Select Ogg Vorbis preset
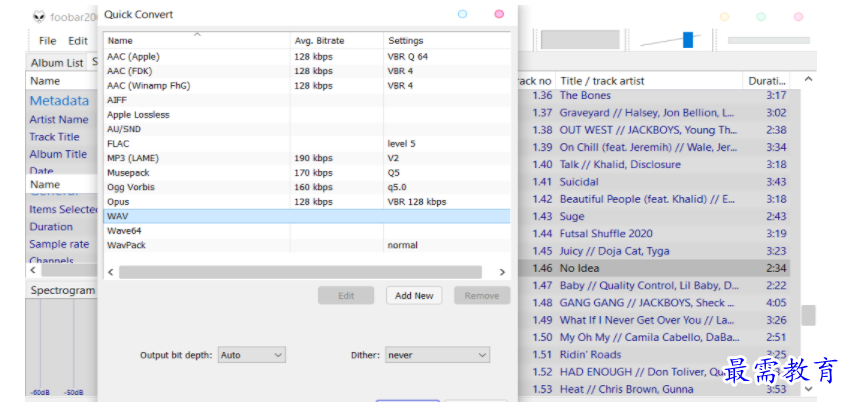Image resolution: width=846 pixels, height=402 pixels. point(307,188)
